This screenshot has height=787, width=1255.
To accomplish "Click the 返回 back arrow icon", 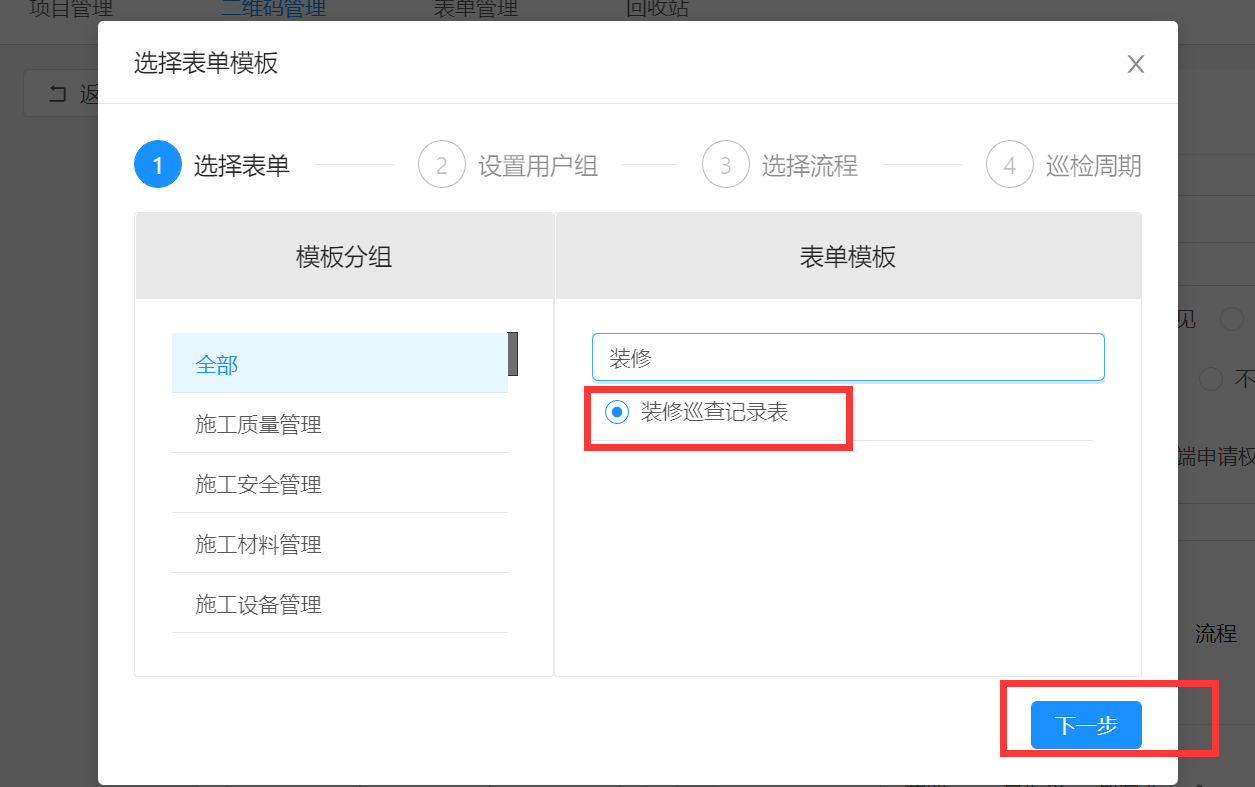I will (58, 94).
